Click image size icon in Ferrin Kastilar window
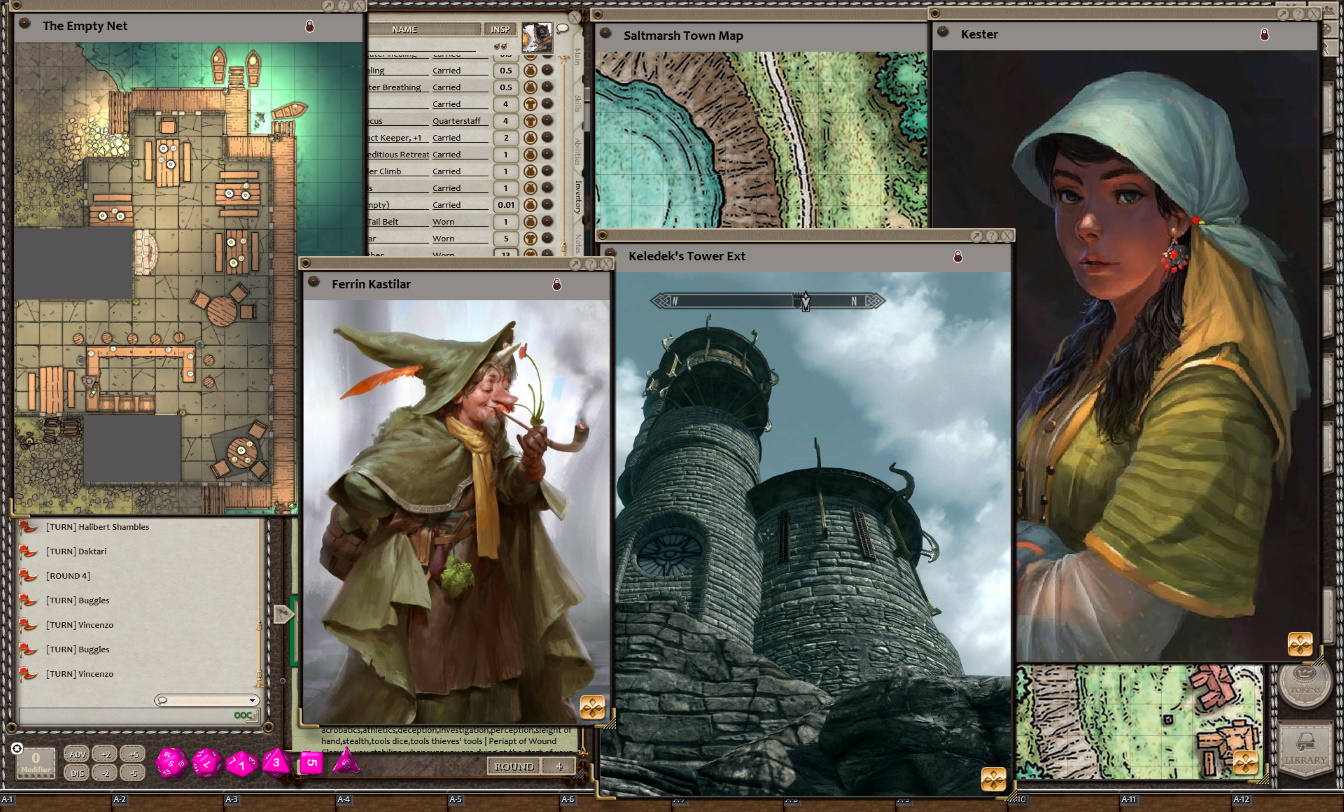 [592, 707]
